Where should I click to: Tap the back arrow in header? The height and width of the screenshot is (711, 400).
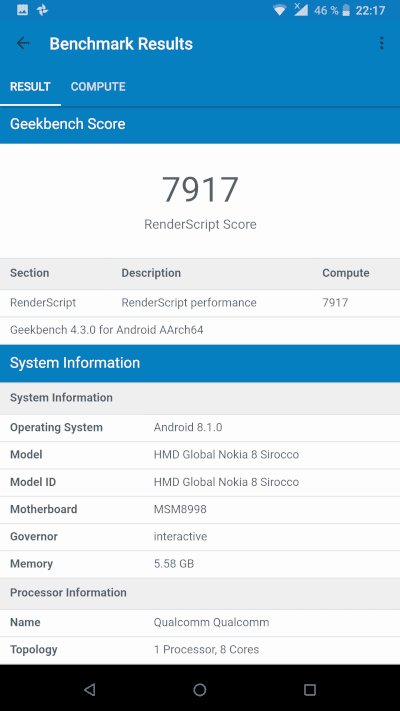coord(23,44)
